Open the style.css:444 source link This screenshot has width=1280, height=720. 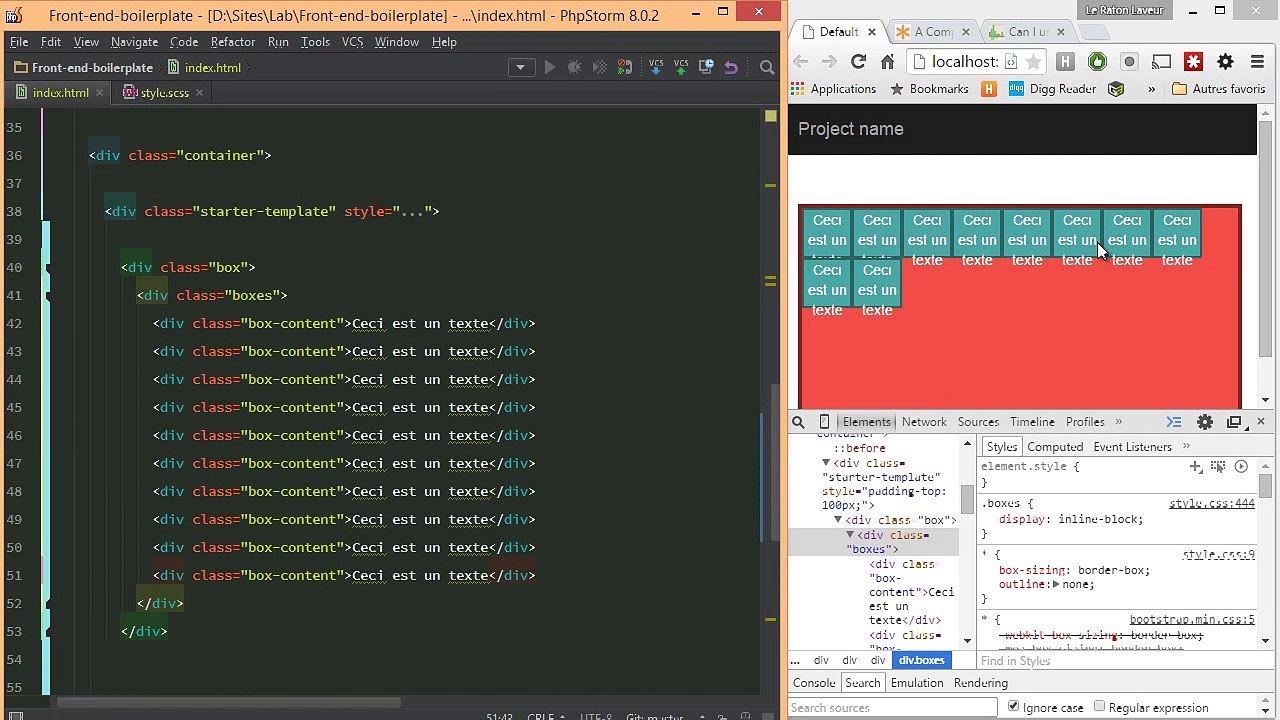pyautogui.click(x=1211, y=503)
